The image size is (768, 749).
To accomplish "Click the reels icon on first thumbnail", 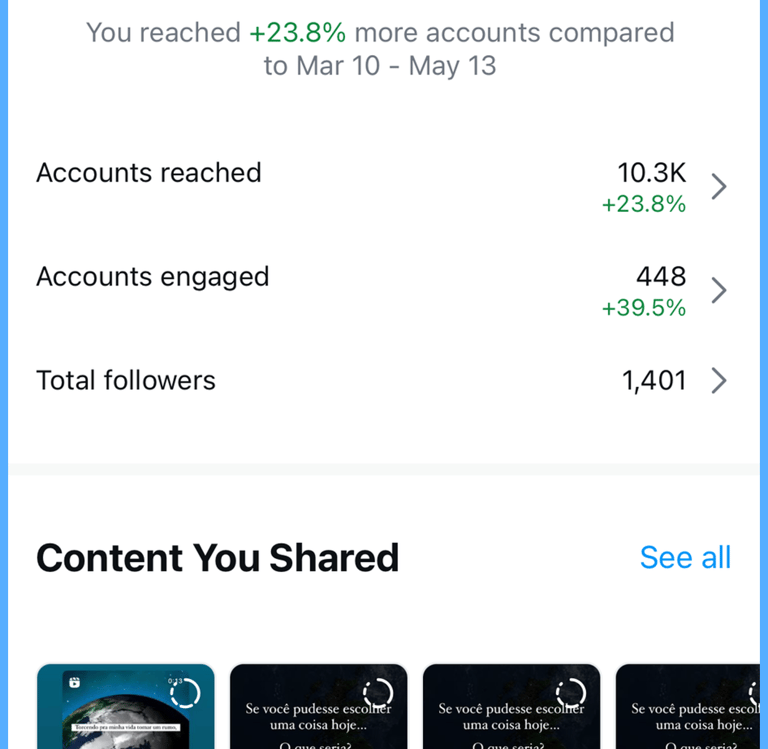I will (73, 682).
